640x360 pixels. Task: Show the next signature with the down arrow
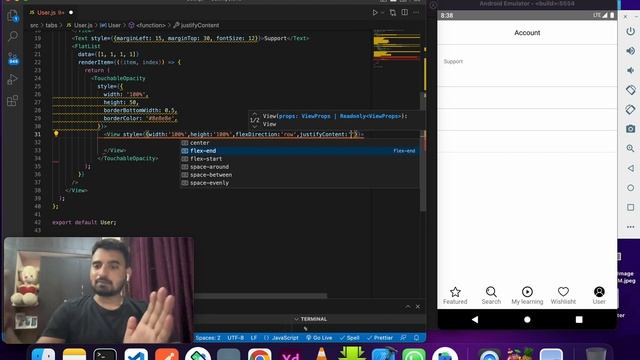pos(255,126)
